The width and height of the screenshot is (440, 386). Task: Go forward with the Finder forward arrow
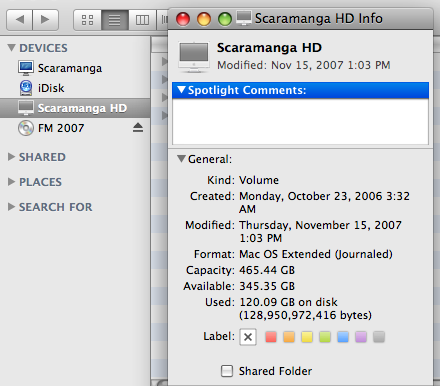point(45,20)
